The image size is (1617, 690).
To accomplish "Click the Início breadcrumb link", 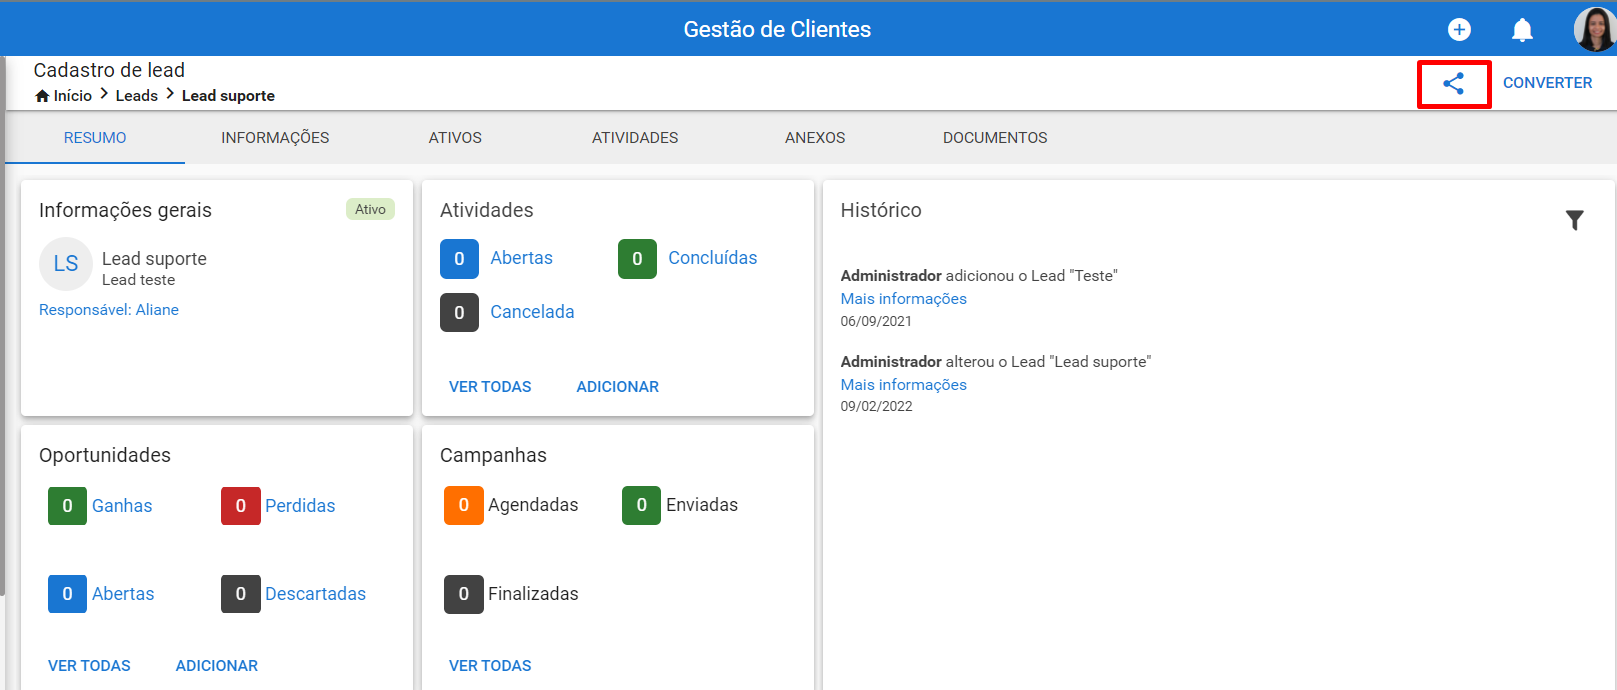I will (x=73, y=96).
